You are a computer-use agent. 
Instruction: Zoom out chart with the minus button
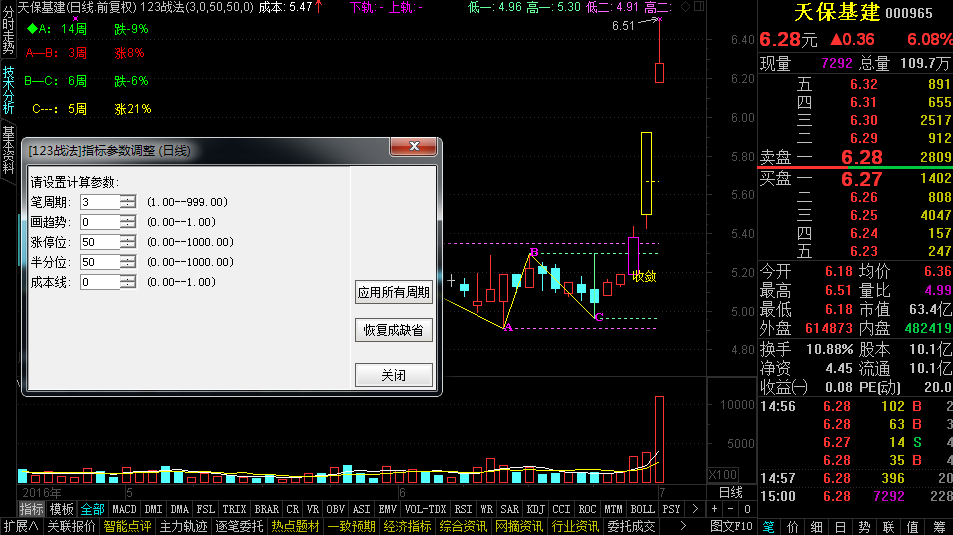pyautogui.click(x=731, y=509)
